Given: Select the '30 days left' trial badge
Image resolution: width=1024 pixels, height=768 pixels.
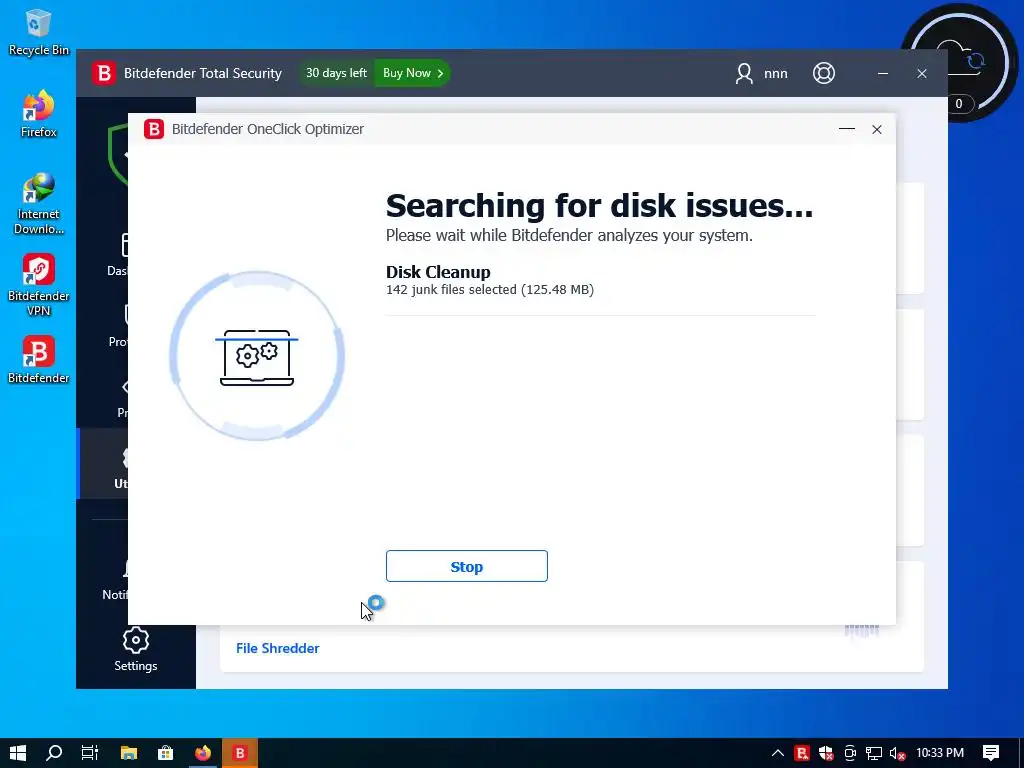Looking at the screenshot, I should tap(336, 73).
